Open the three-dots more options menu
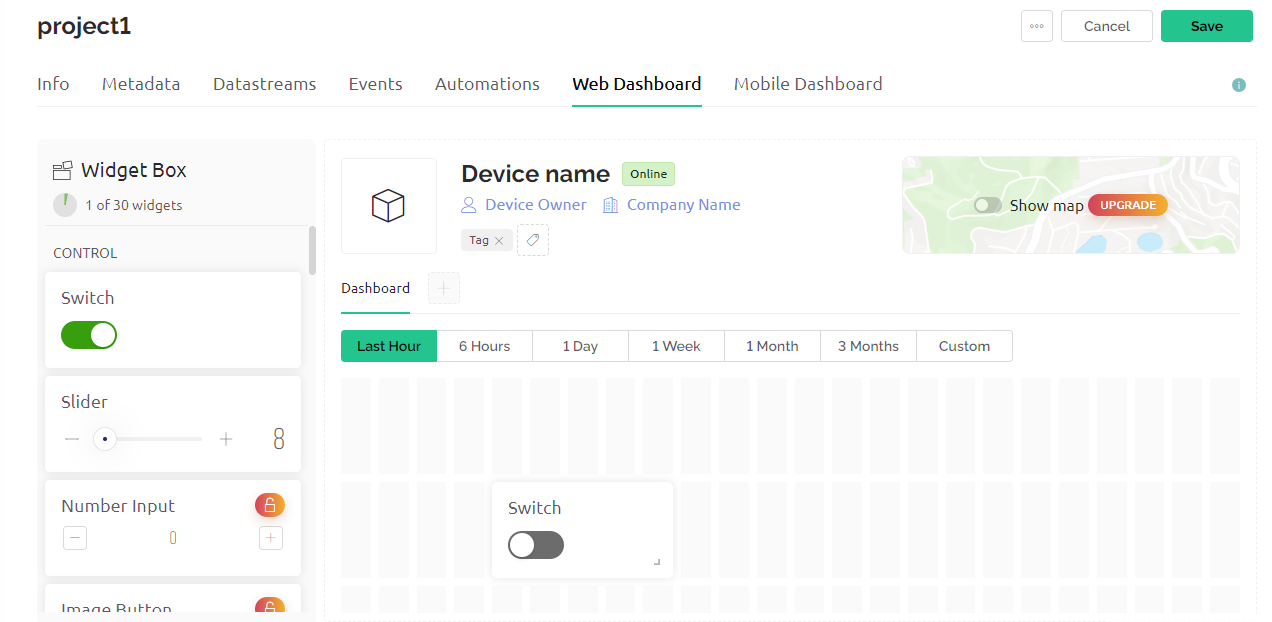The width and height of the screenshot is (1272, 622). click(x=1037, y=26)
